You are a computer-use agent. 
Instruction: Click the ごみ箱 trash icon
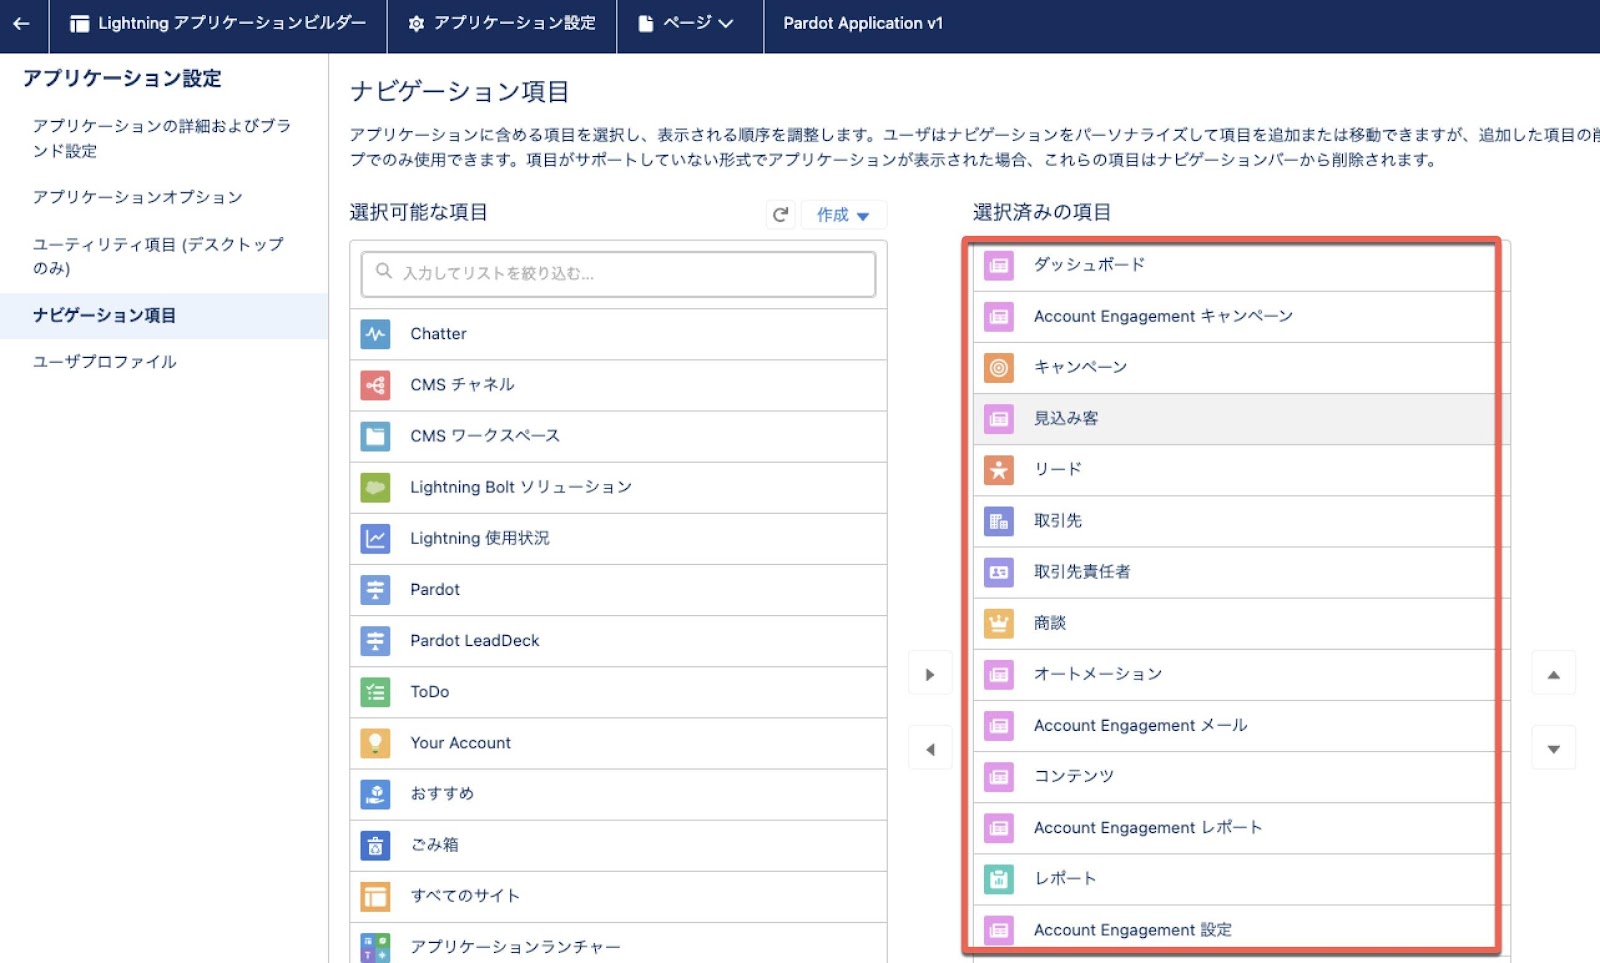pos(375,845)
